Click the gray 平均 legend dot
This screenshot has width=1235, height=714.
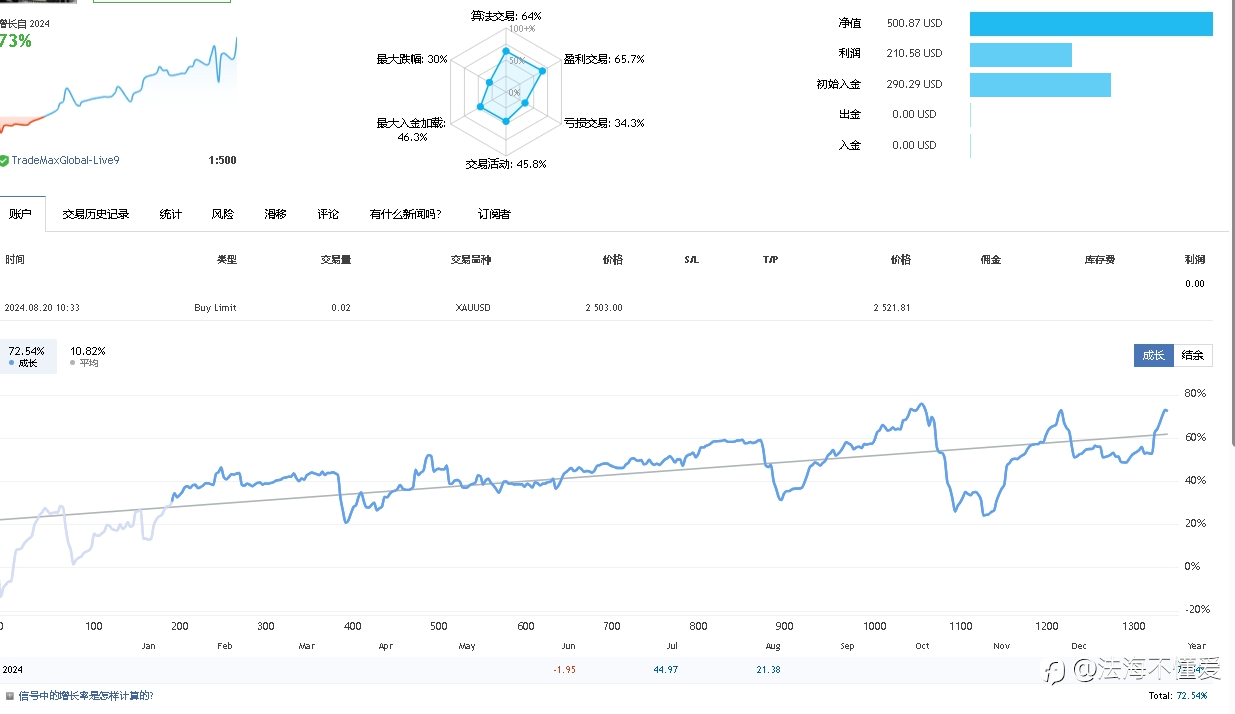coord(73,363)
